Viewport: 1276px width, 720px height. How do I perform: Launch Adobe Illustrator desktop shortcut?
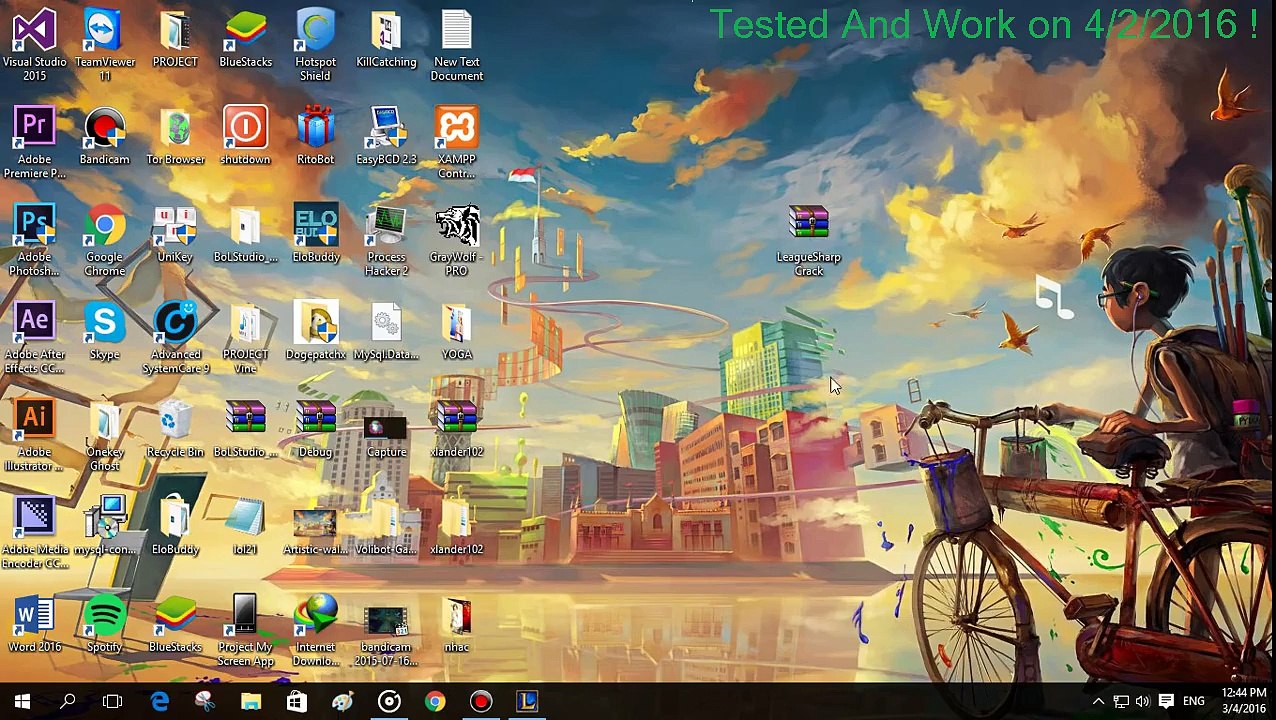click(x=34, y=435)
